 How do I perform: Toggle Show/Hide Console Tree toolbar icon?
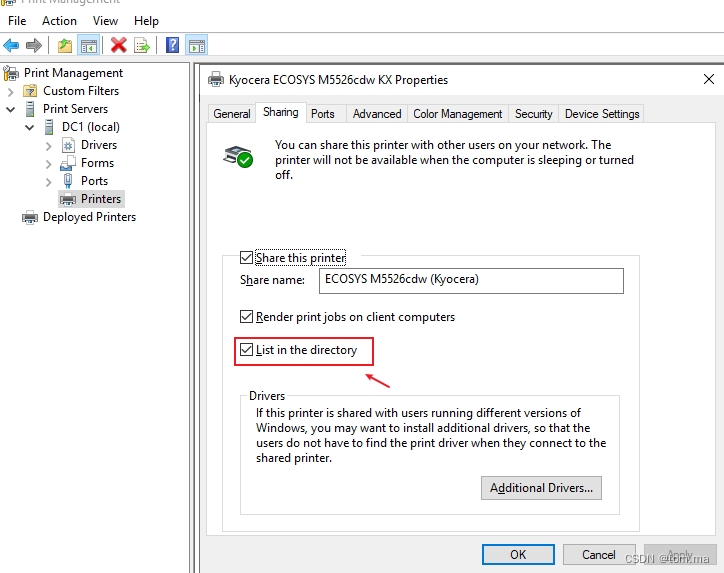click(x=88, y=45)
